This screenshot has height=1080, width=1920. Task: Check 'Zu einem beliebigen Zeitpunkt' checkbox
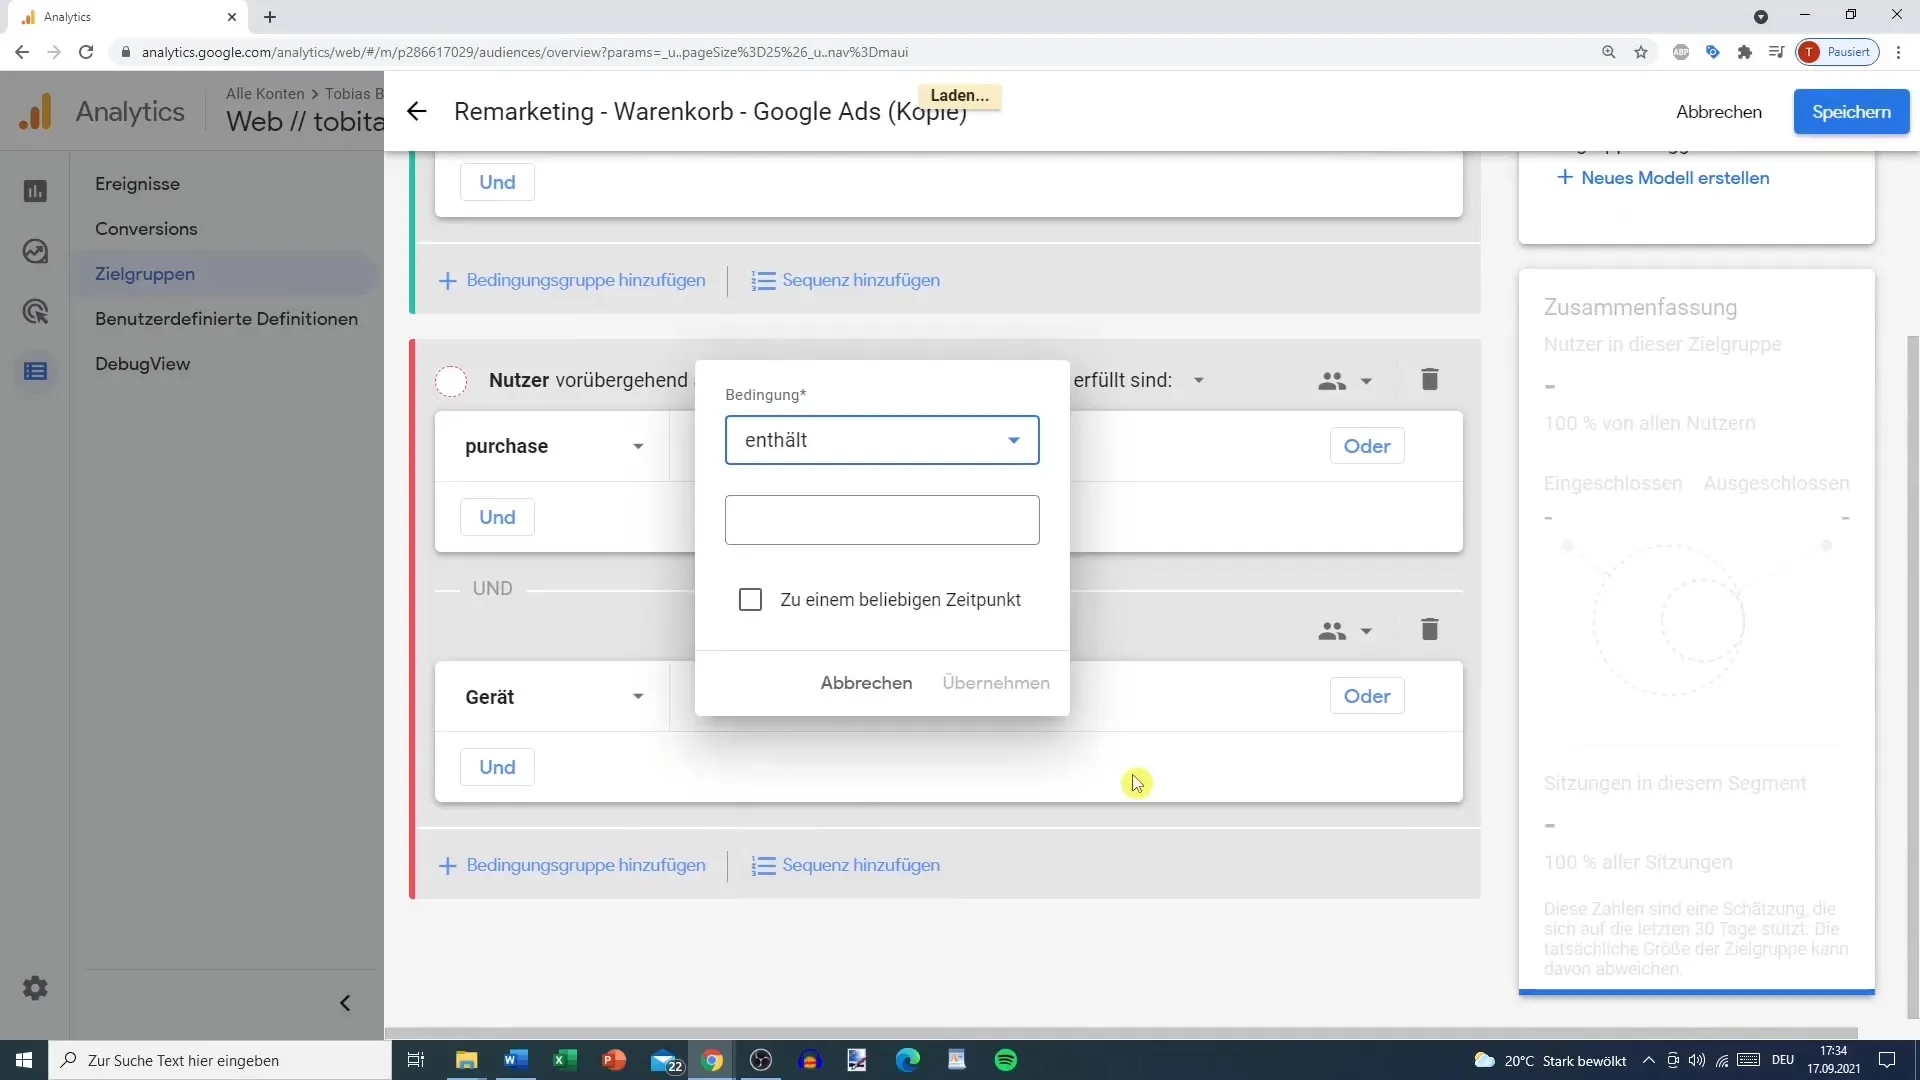pos(750,599)
